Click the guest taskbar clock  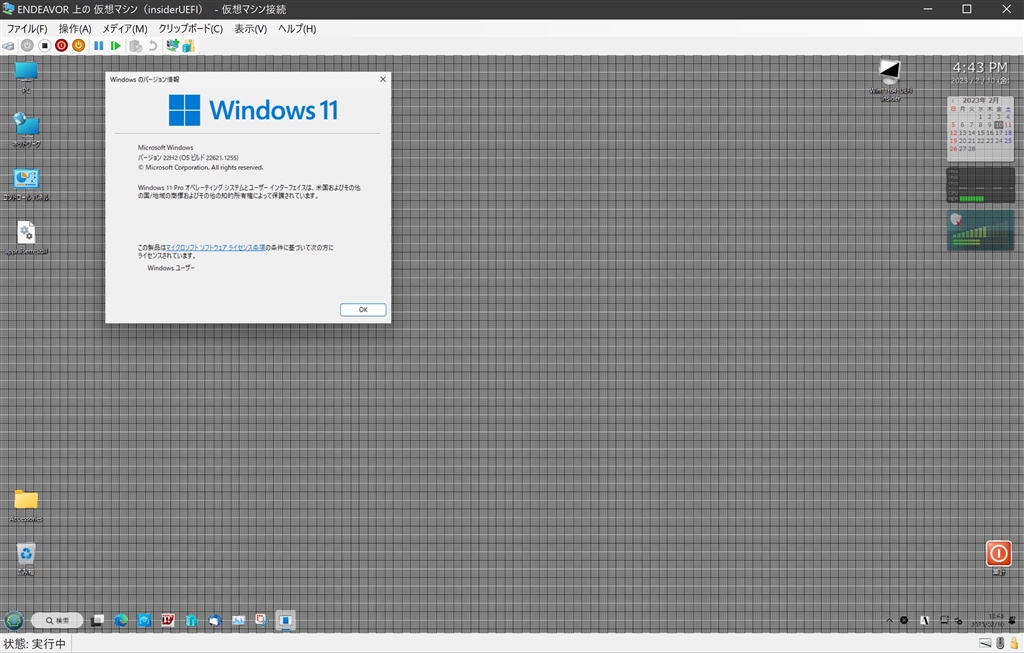point(987,620)
